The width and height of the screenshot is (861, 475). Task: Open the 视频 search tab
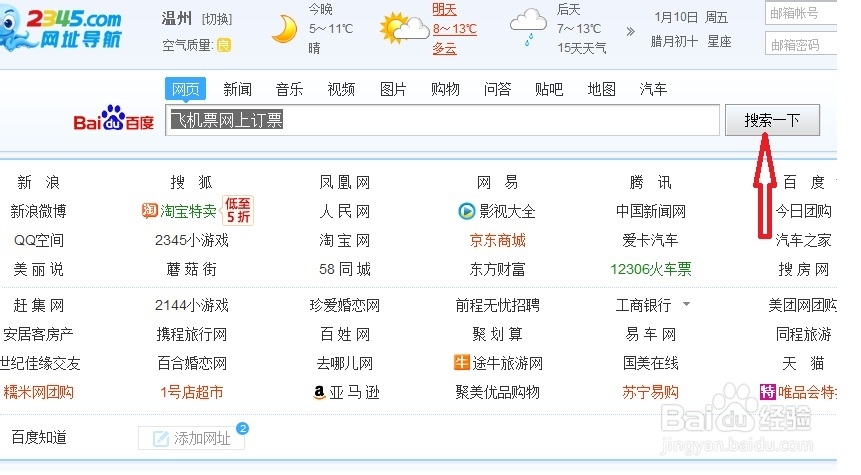point(341,89)
